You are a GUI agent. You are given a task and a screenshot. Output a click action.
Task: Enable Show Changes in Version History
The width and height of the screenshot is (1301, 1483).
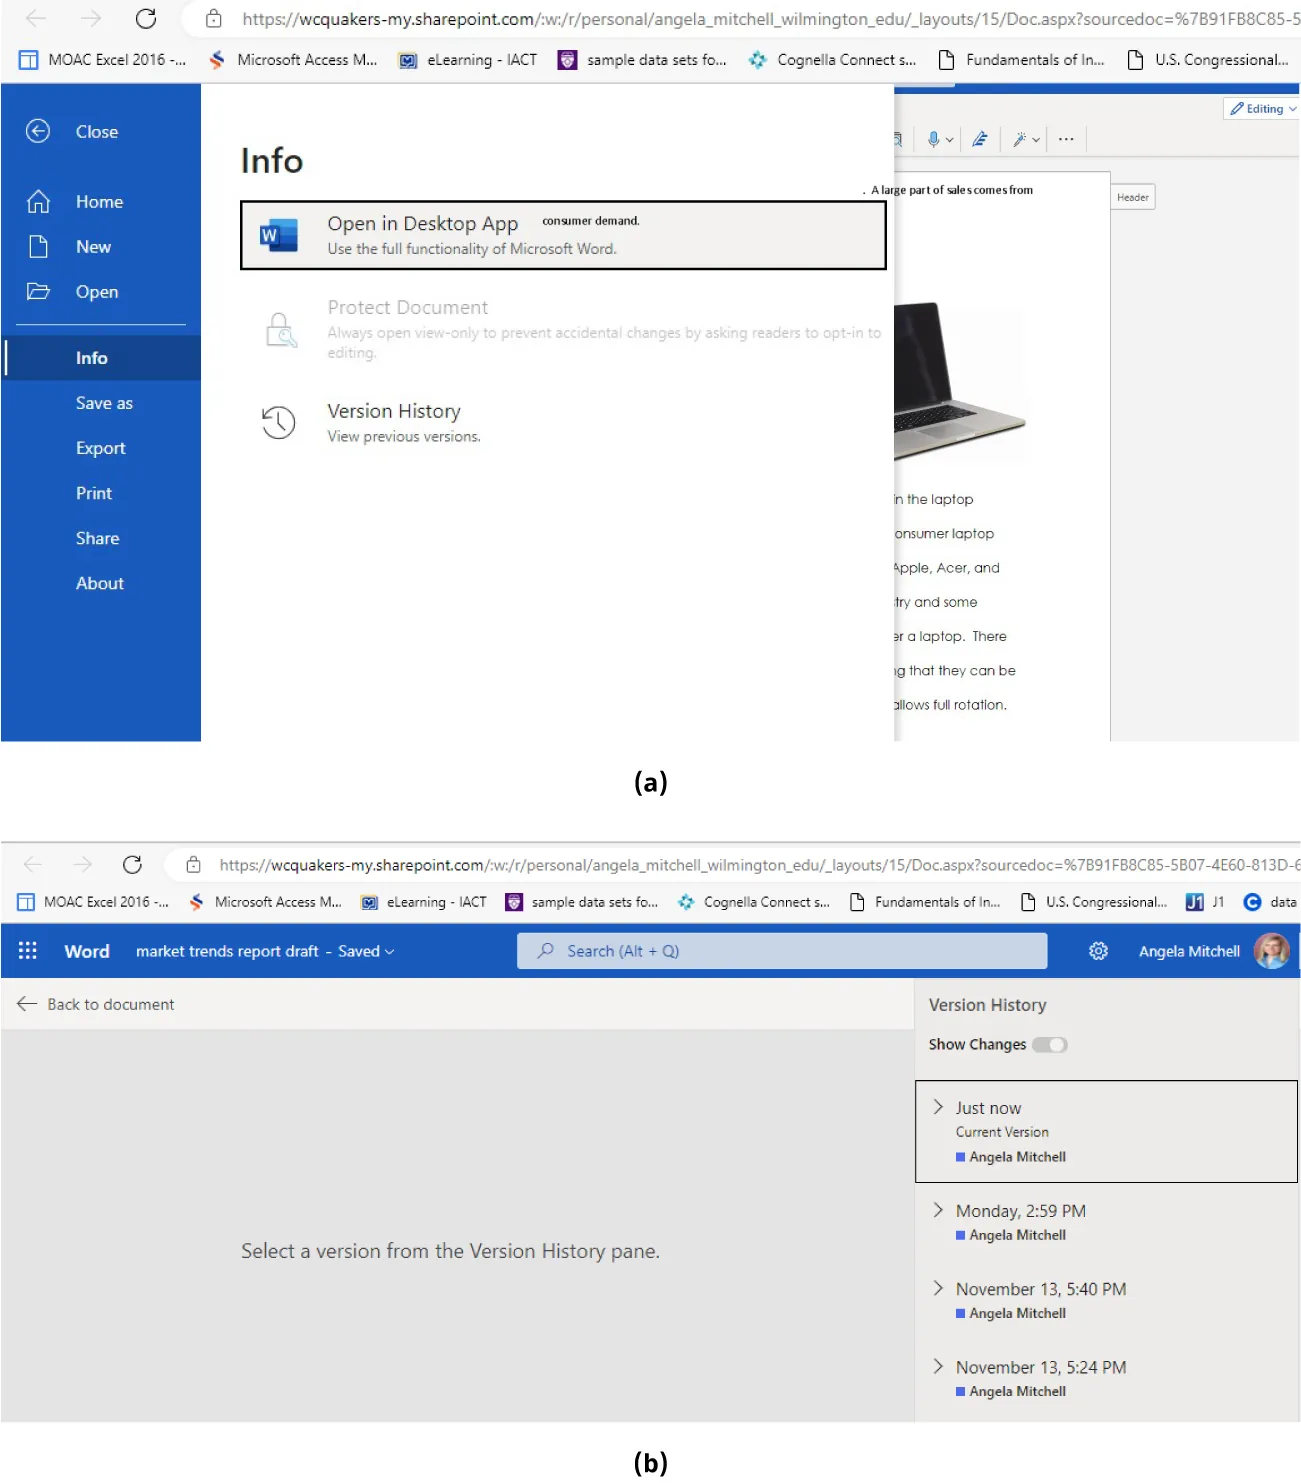point(1051,1044)
